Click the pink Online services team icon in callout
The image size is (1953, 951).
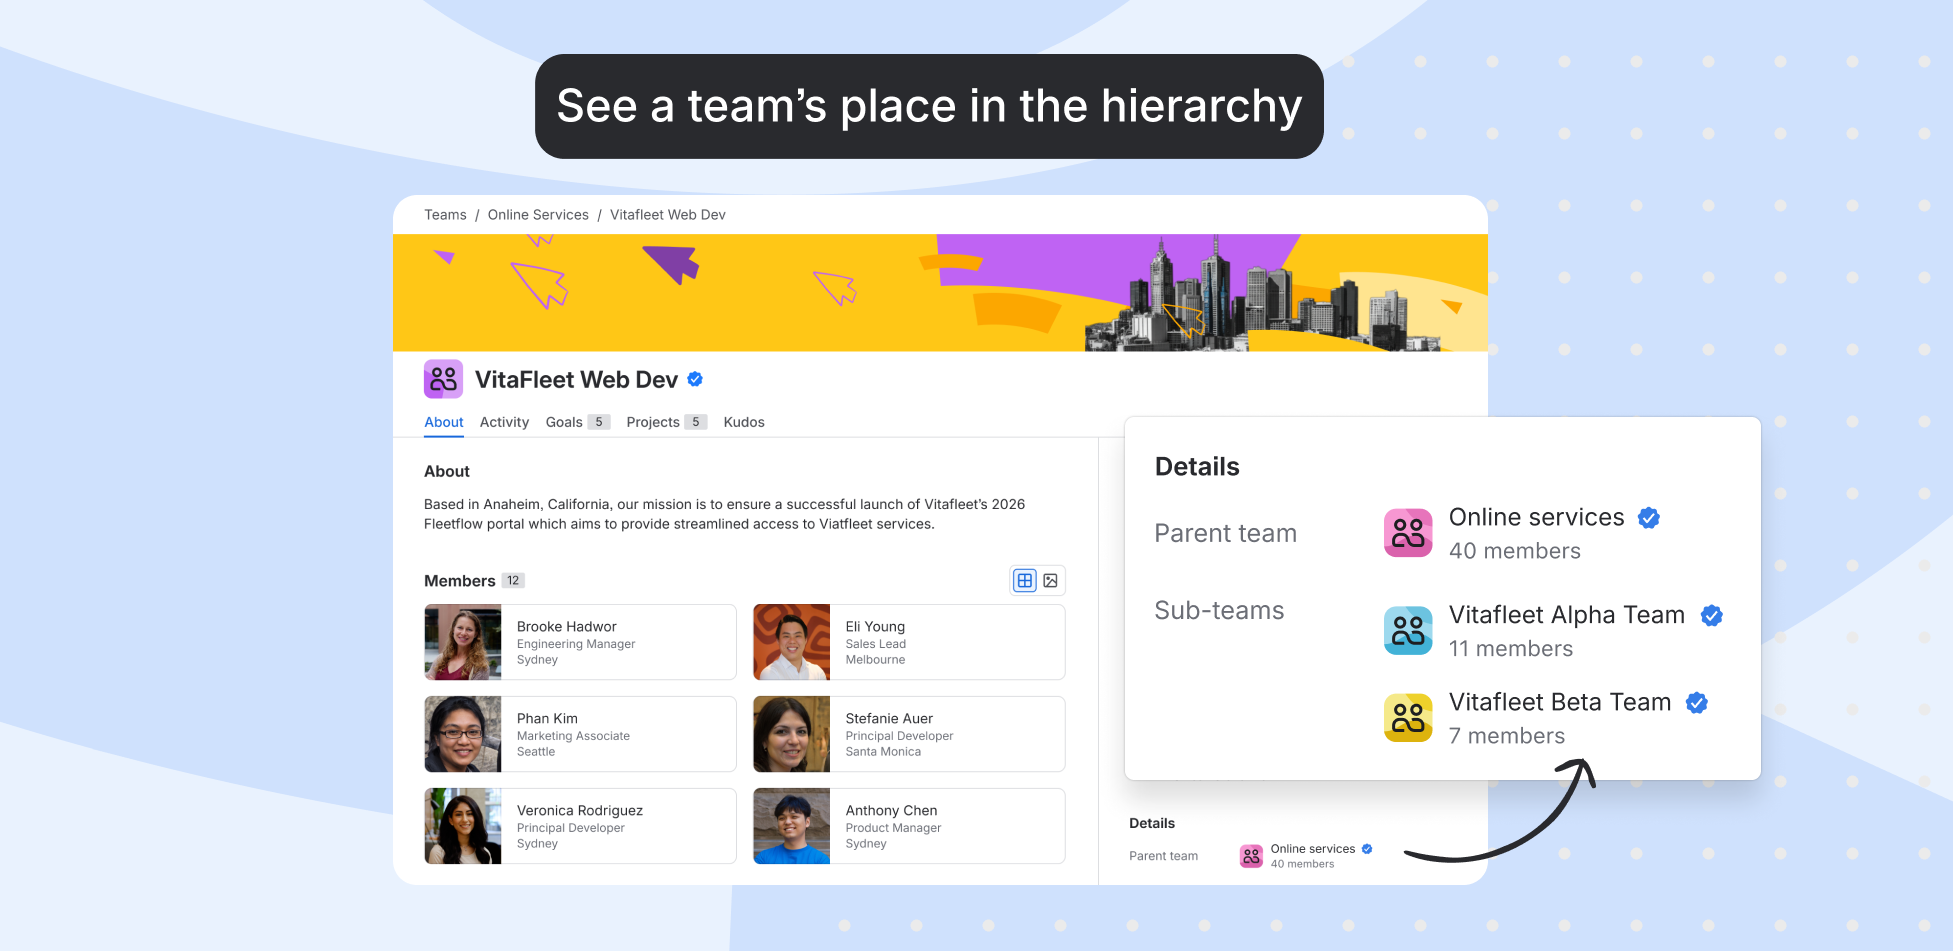(1408, 533)
